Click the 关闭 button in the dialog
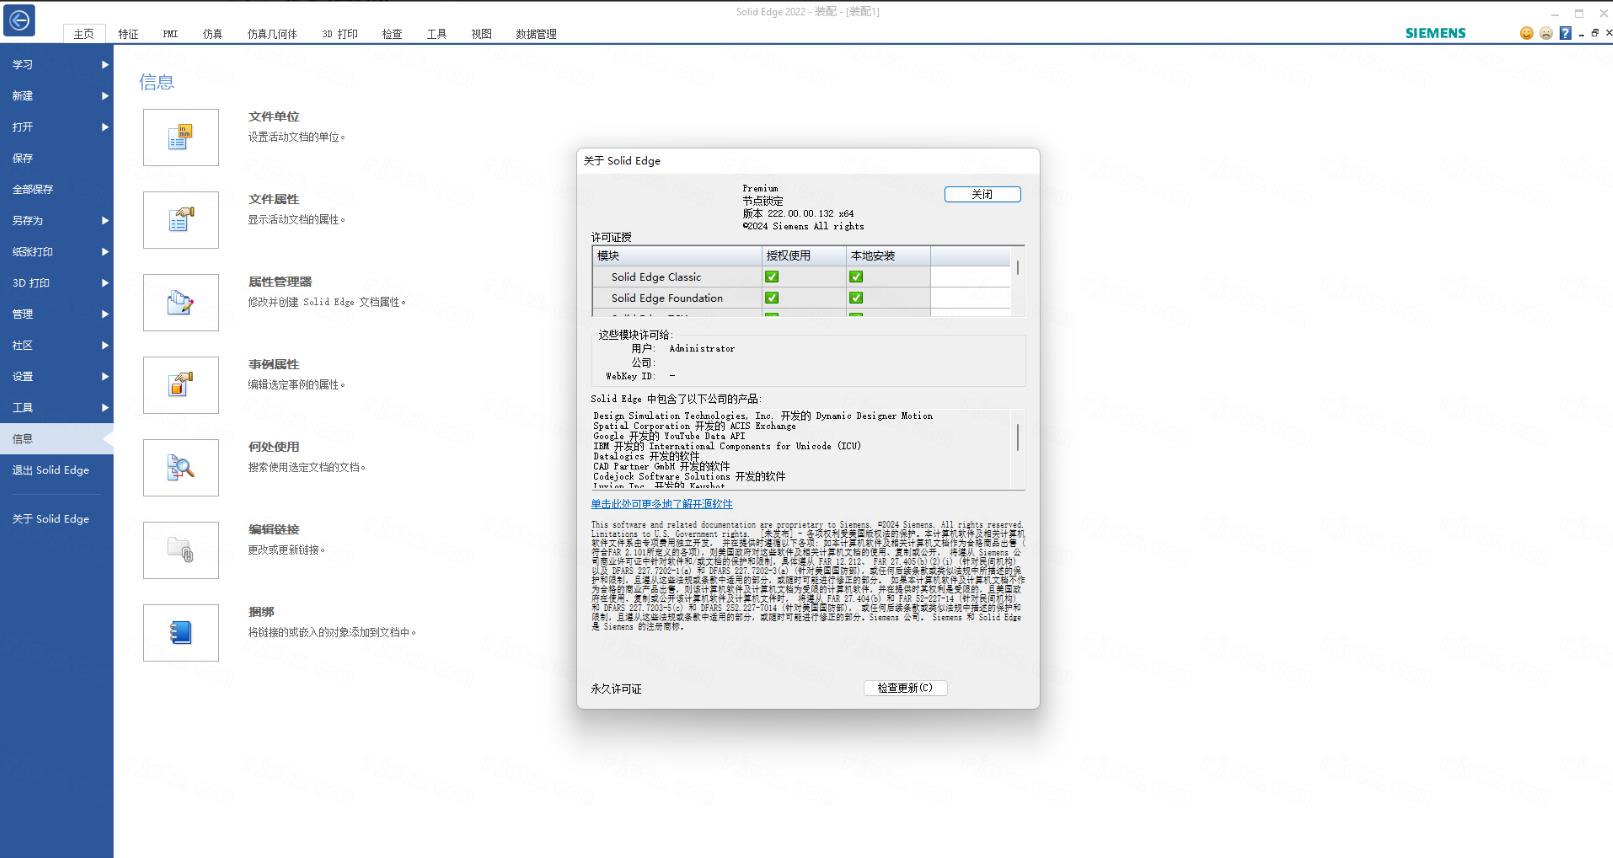 (982, 194)
